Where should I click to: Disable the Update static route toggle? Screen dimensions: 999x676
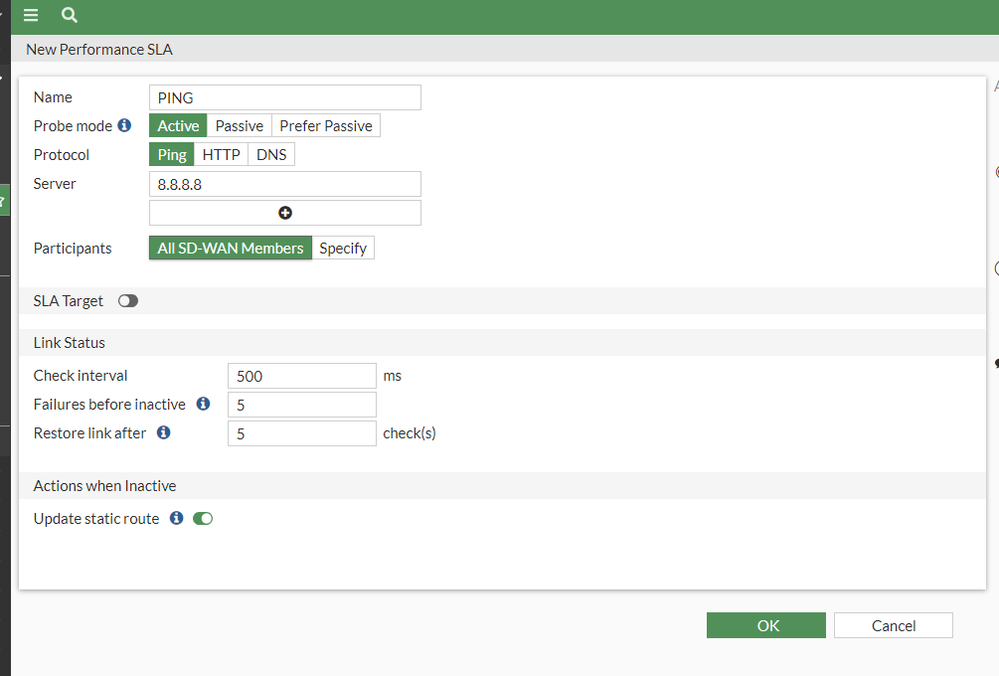pos(203,518)
